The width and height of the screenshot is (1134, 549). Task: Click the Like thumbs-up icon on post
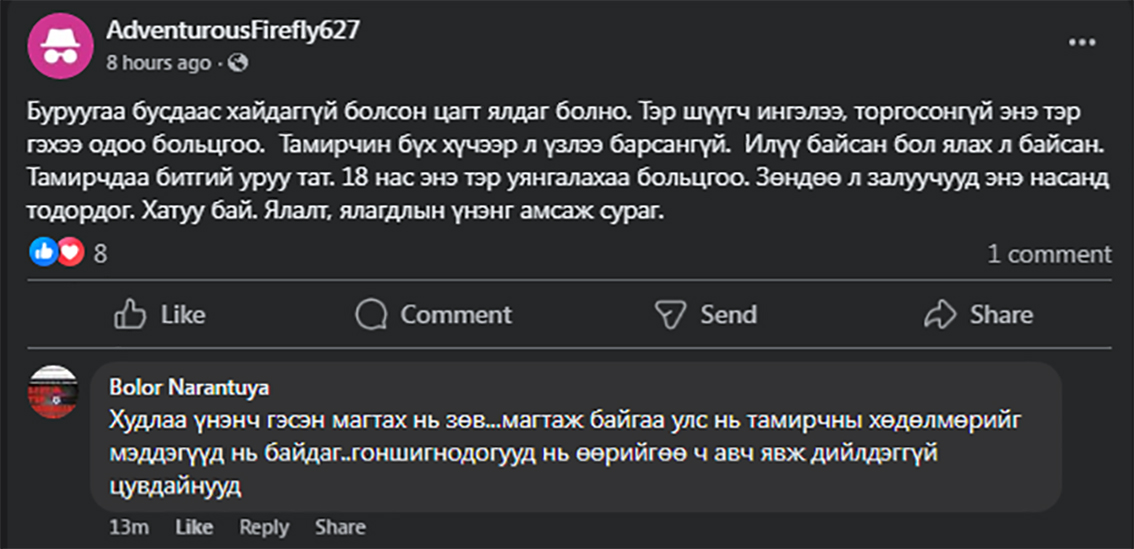(131, 315)
